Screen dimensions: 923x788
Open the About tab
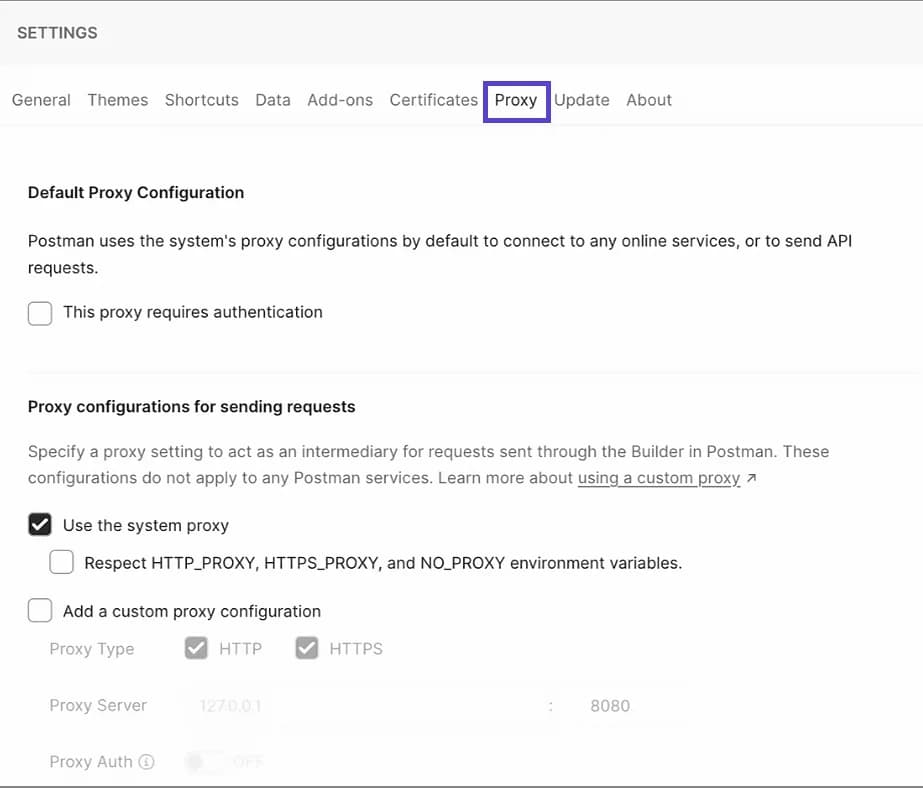[x=648, y=100]
